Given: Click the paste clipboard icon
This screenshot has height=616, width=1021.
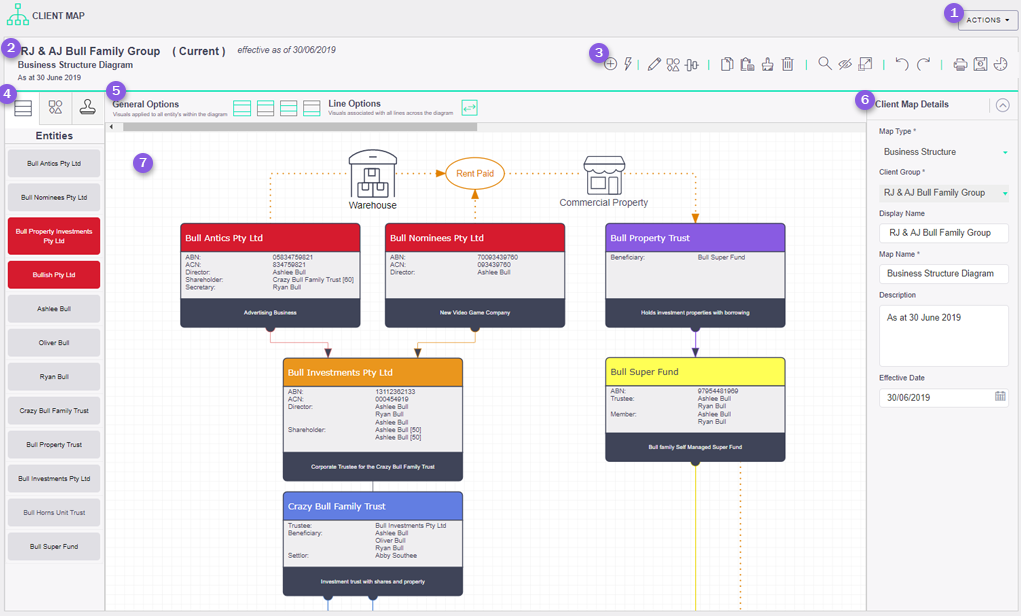Looking at the screenshot, I should click(748, 64).
